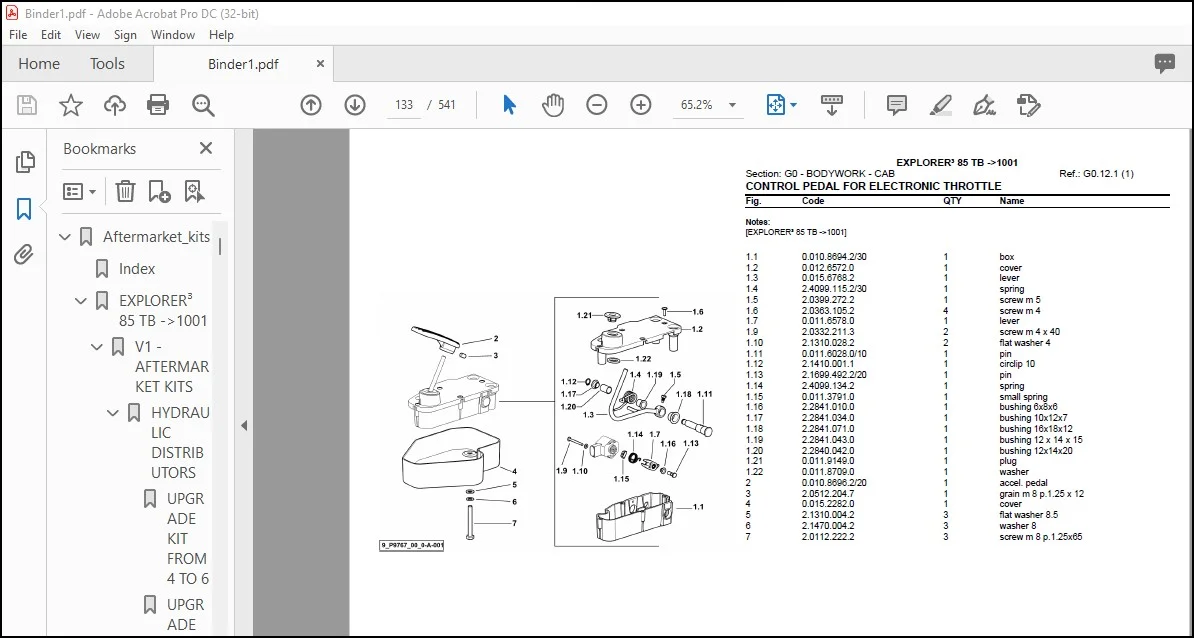1194x638 pixels.
Task: Zoom out with the minus button
Action: pyautogui.click(x=597, y=105)
